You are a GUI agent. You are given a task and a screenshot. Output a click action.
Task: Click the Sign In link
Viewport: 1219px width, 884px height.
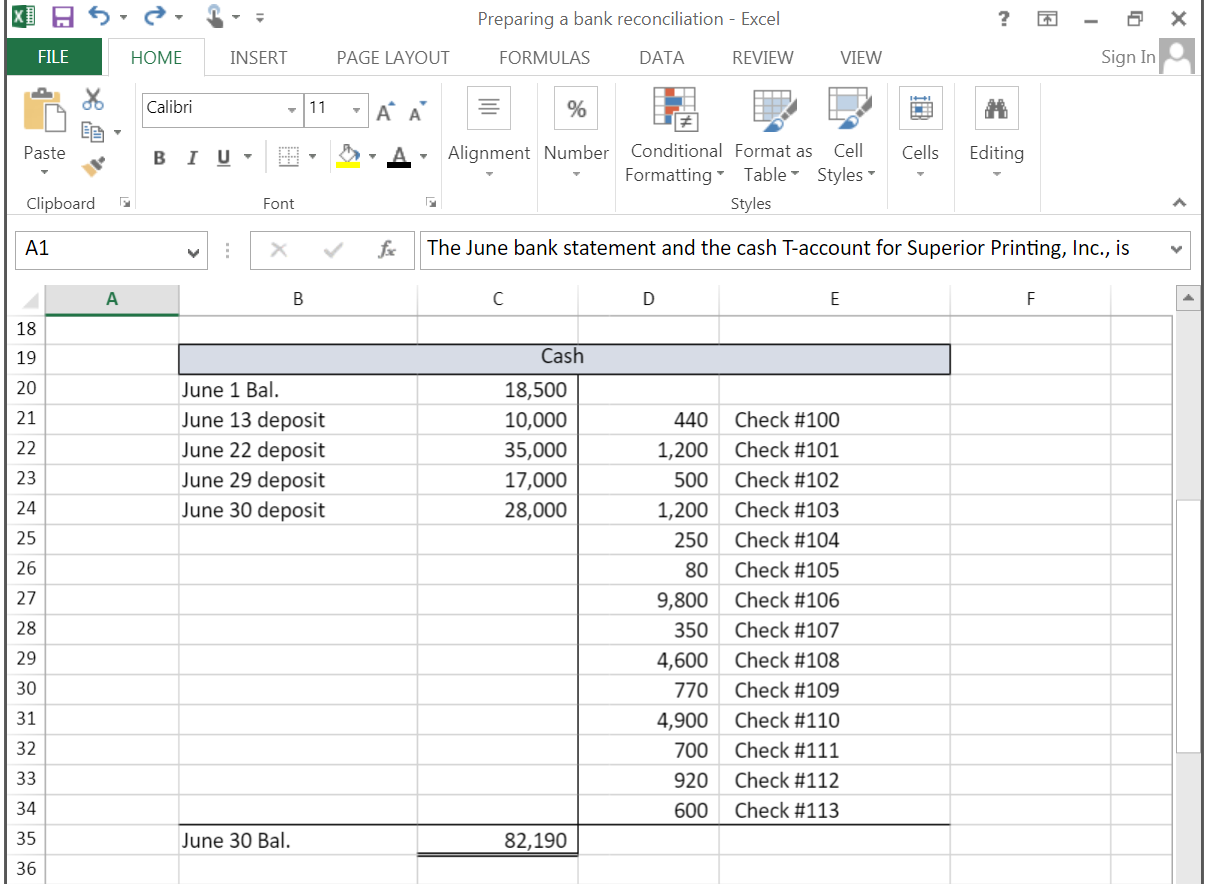[1127, 57]
